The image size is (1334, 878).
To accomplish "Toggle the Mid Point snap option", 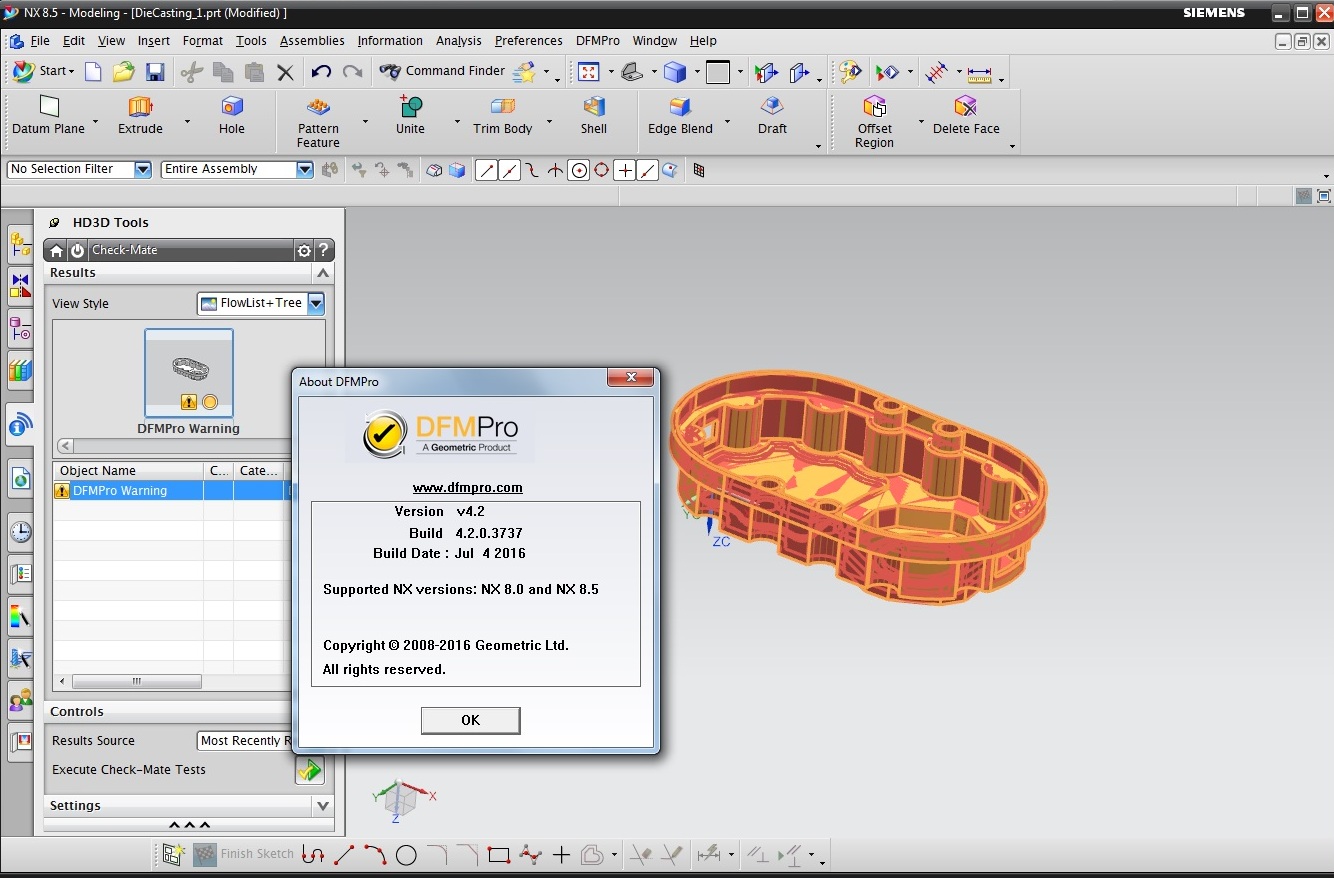I will coord(509,170).
